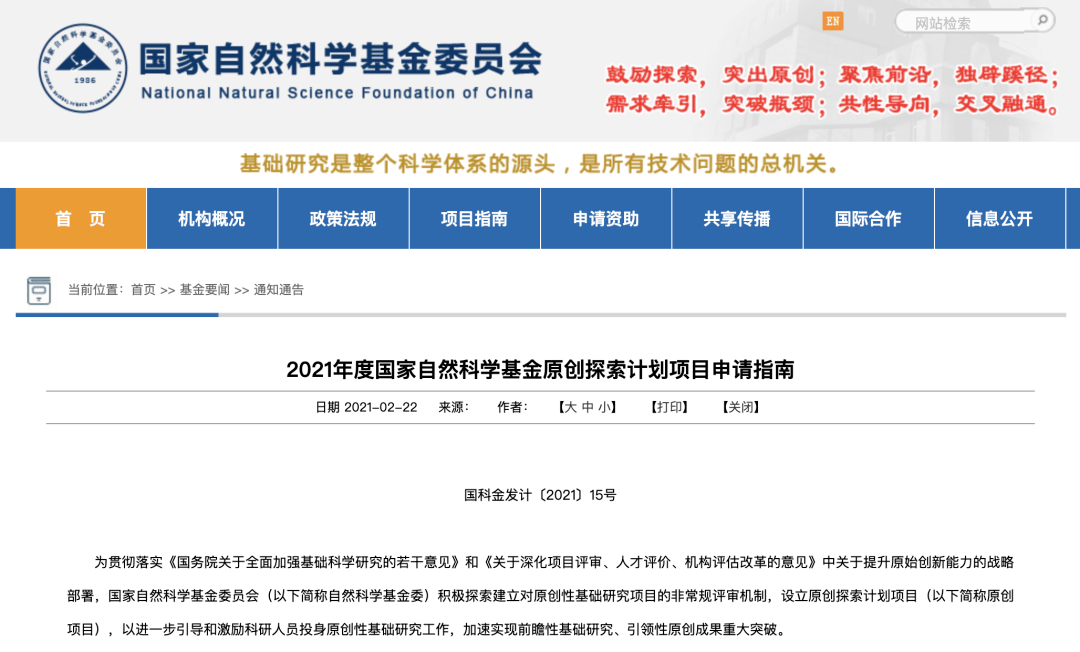Viewport: 1080px width, 652px height.
Task: Select the 共享传播 menu item
Action: (737, 218)
